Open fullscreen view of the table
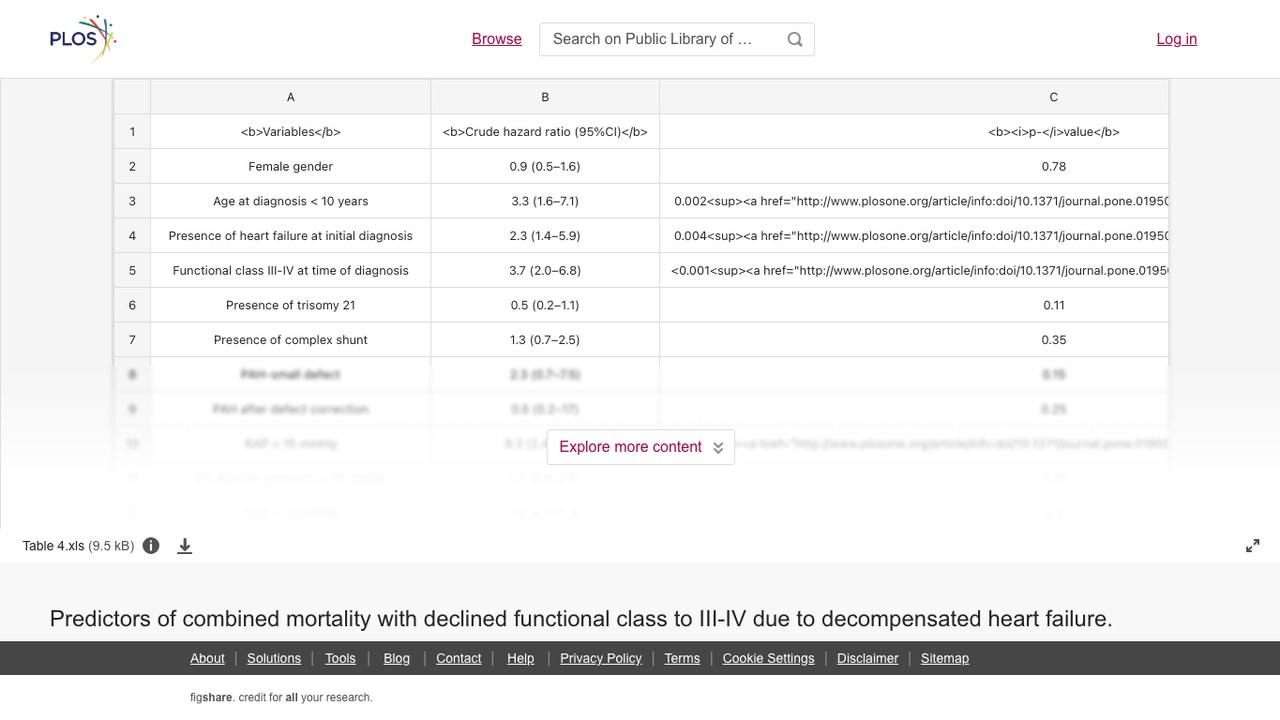Viewport: 1280px width, 720px height. point(1253,546)
